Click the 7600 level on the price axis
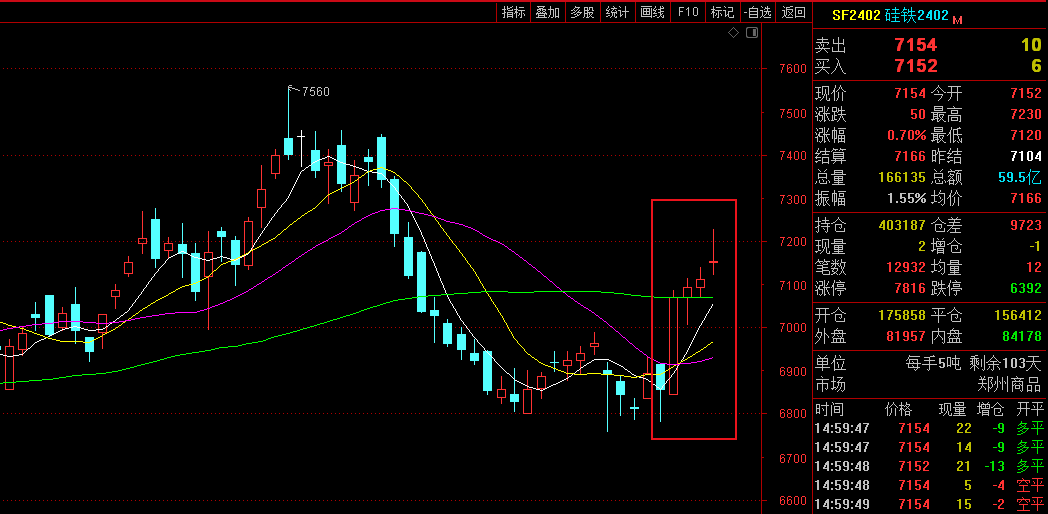1048x514 pixels. (x=792, y=69)
